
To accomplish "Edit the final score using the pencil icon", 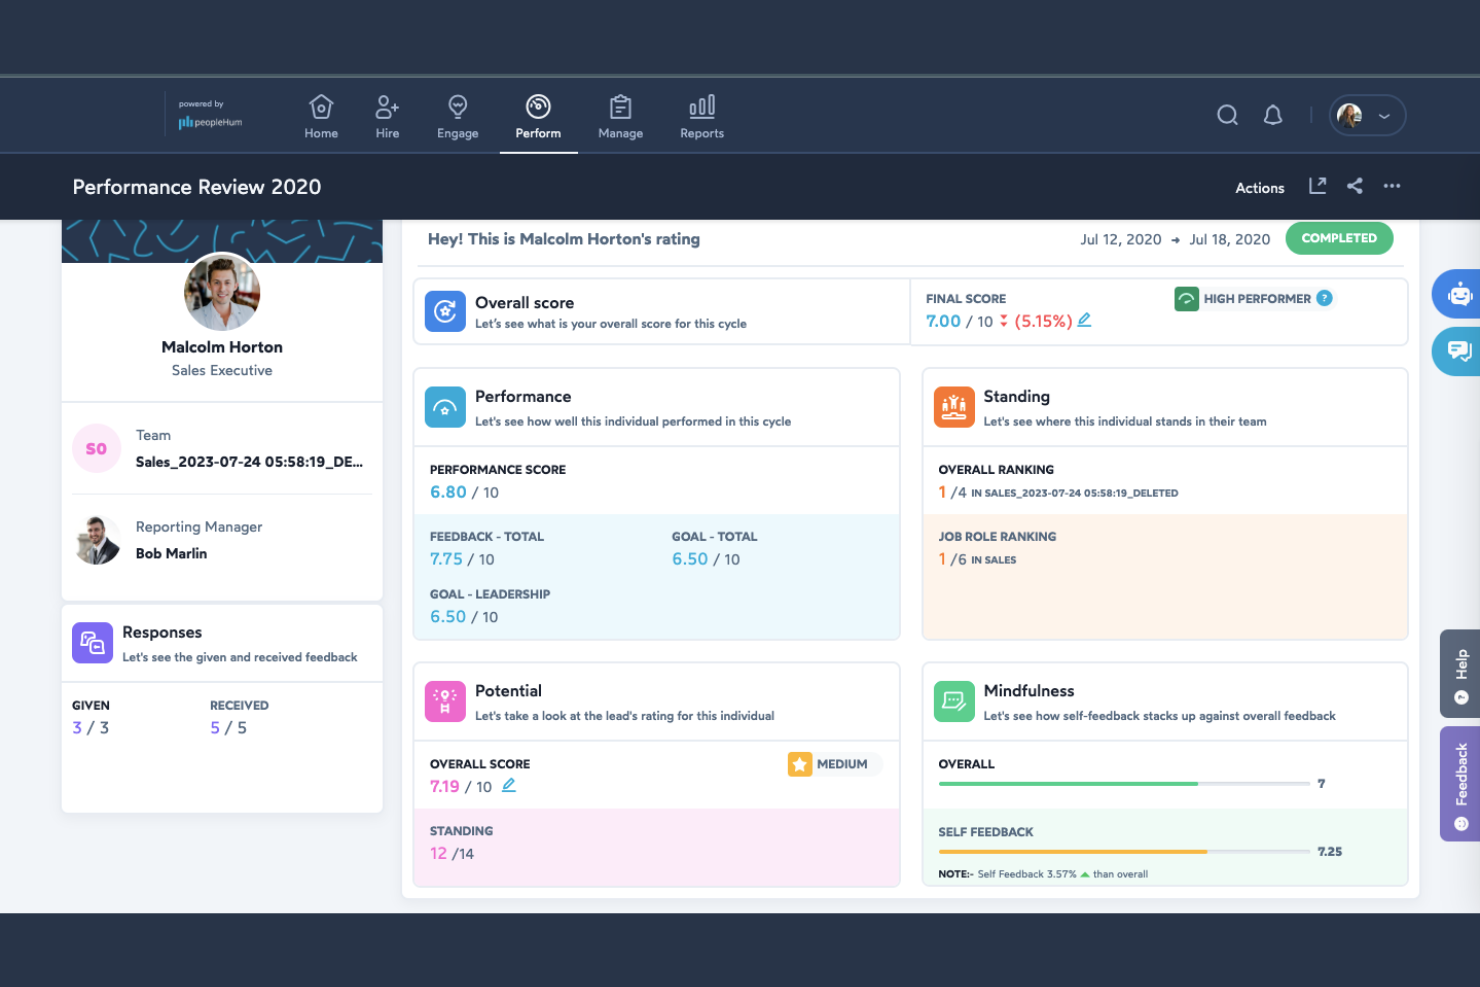I will 1085,320.
